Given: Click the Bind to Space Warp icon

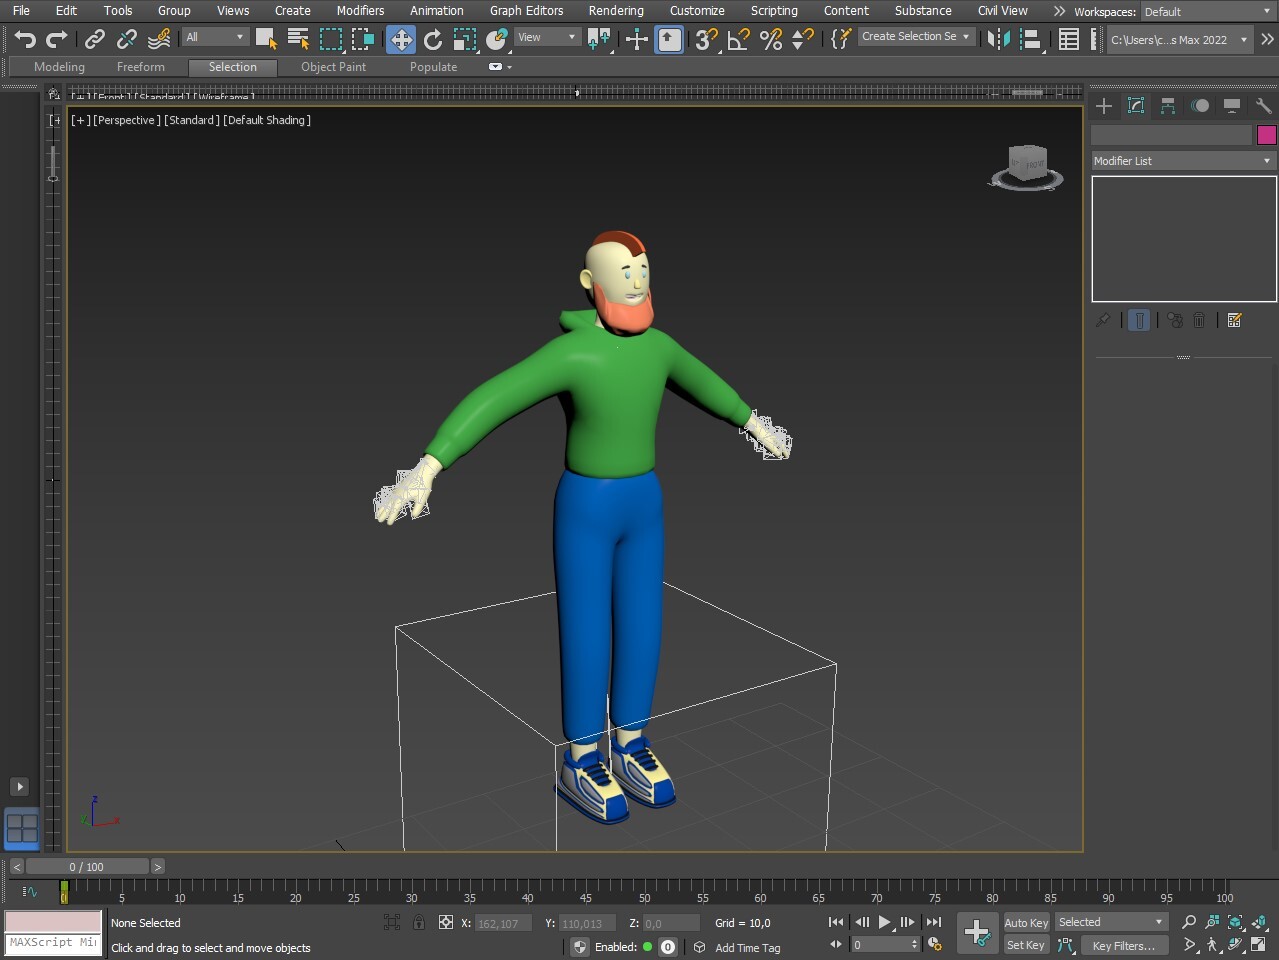Looking at the screenshot, I should [x=159, y=39].
